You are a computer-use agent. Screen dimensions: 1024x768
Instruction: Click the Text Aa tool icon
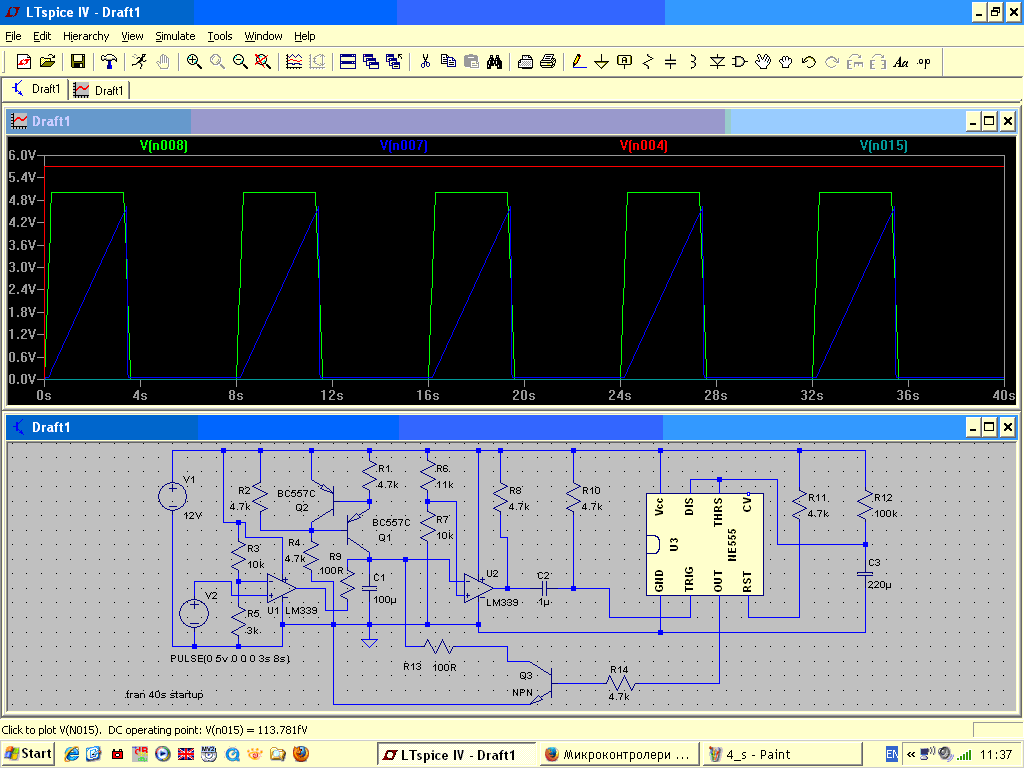pos(901,61)
